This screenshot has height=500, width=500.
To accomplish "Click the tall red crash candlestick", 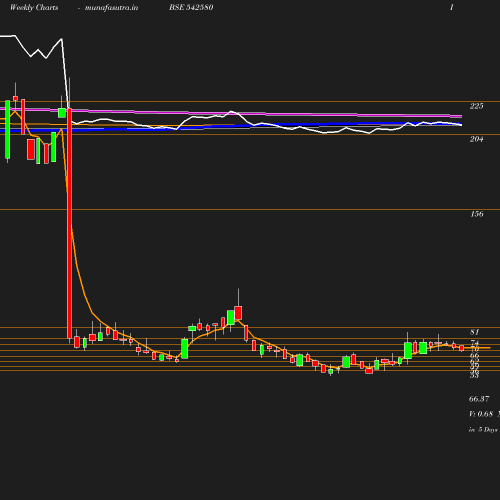I will 69,223.
